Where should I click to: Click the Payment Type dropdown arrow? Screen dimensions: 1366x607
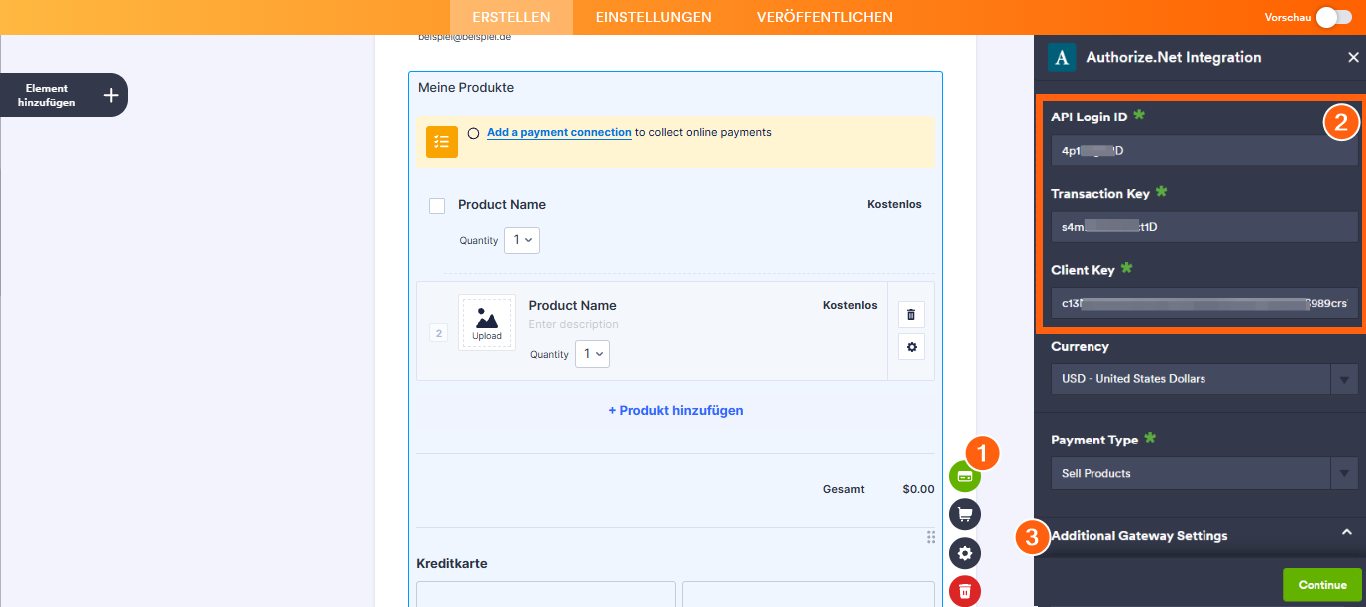[x=1344, y=473]
